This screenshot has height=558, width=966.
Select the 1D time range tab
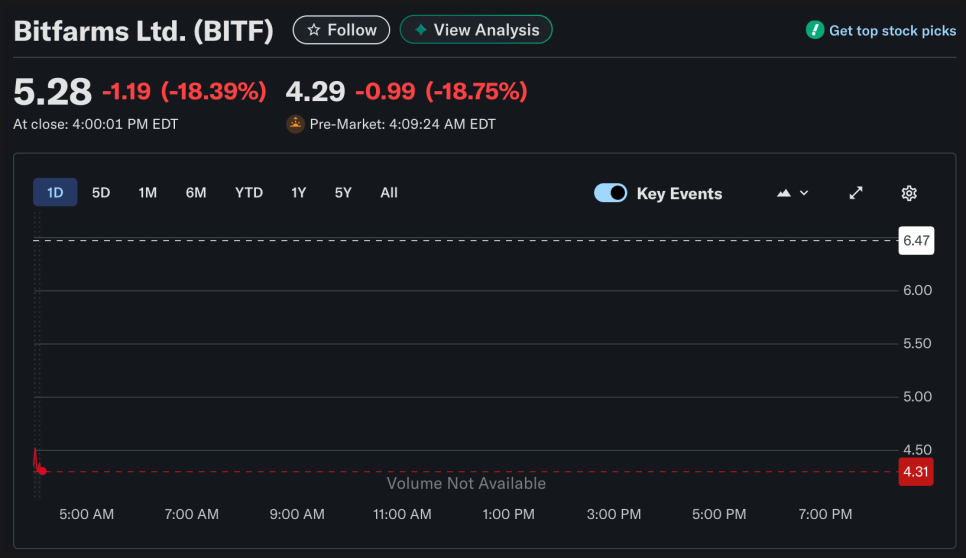pos(55,192)
